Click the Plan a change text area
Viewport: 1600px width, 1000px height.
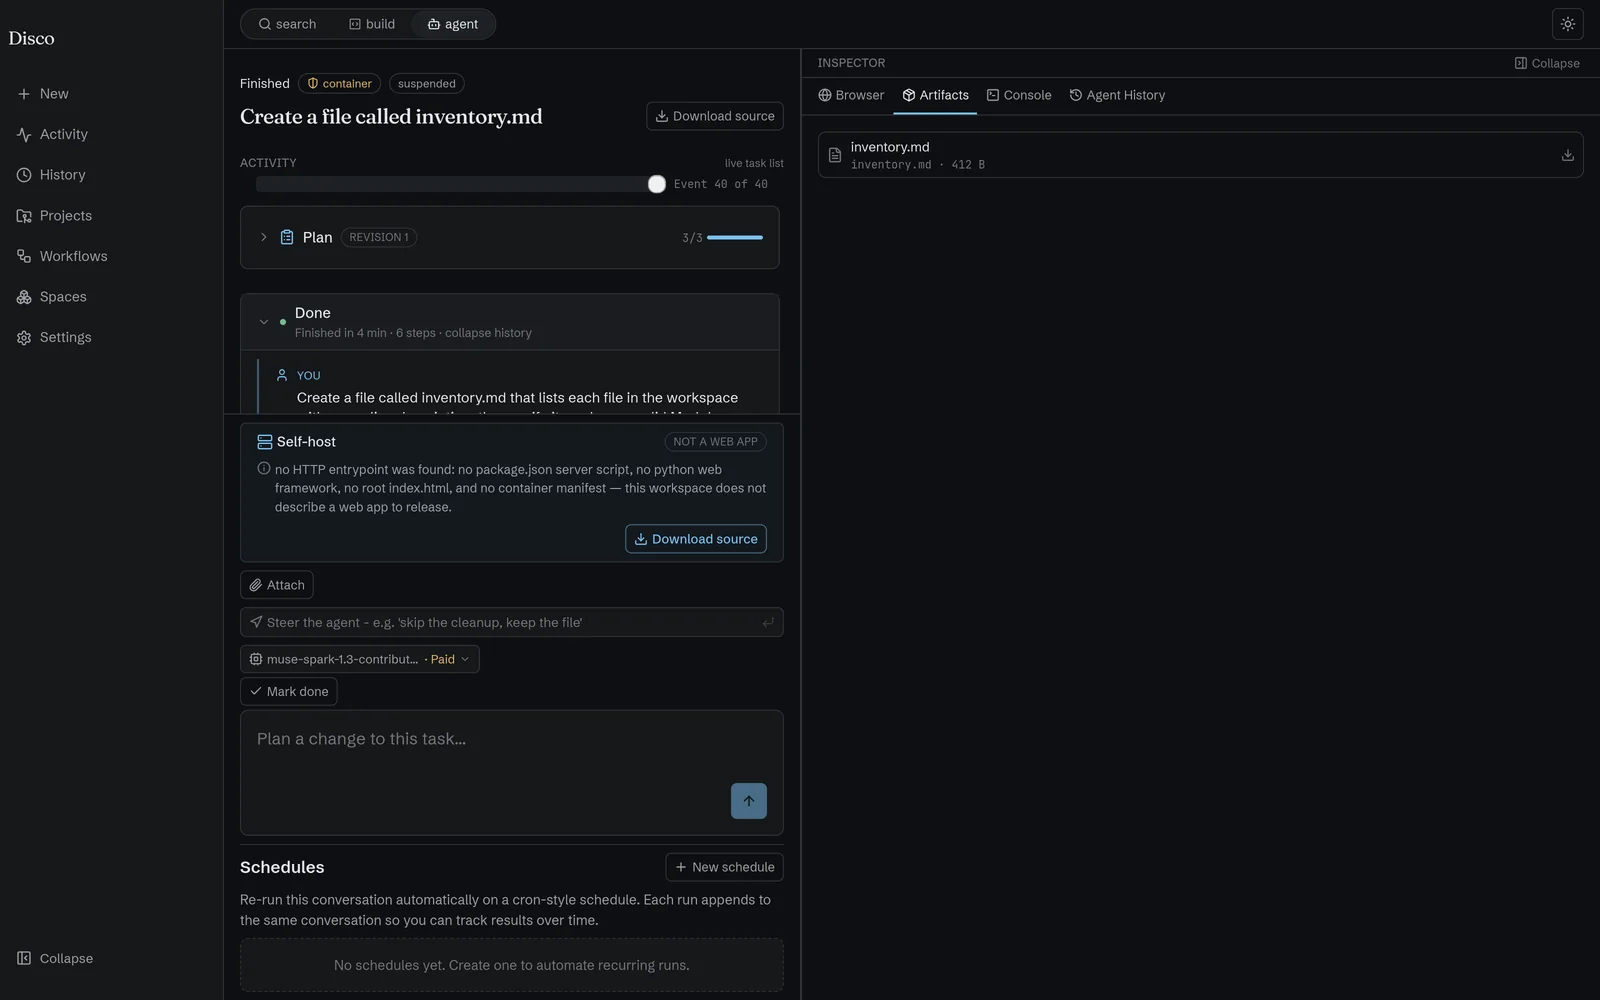click(512, 773)
